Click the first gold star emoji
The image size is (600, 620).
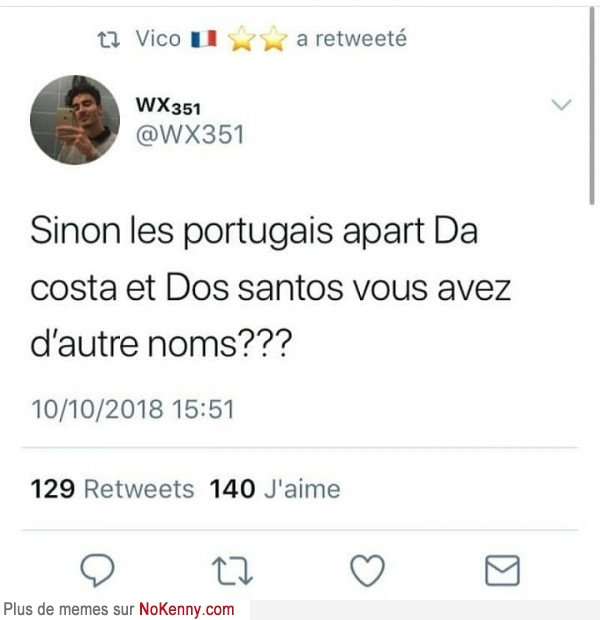241,39
